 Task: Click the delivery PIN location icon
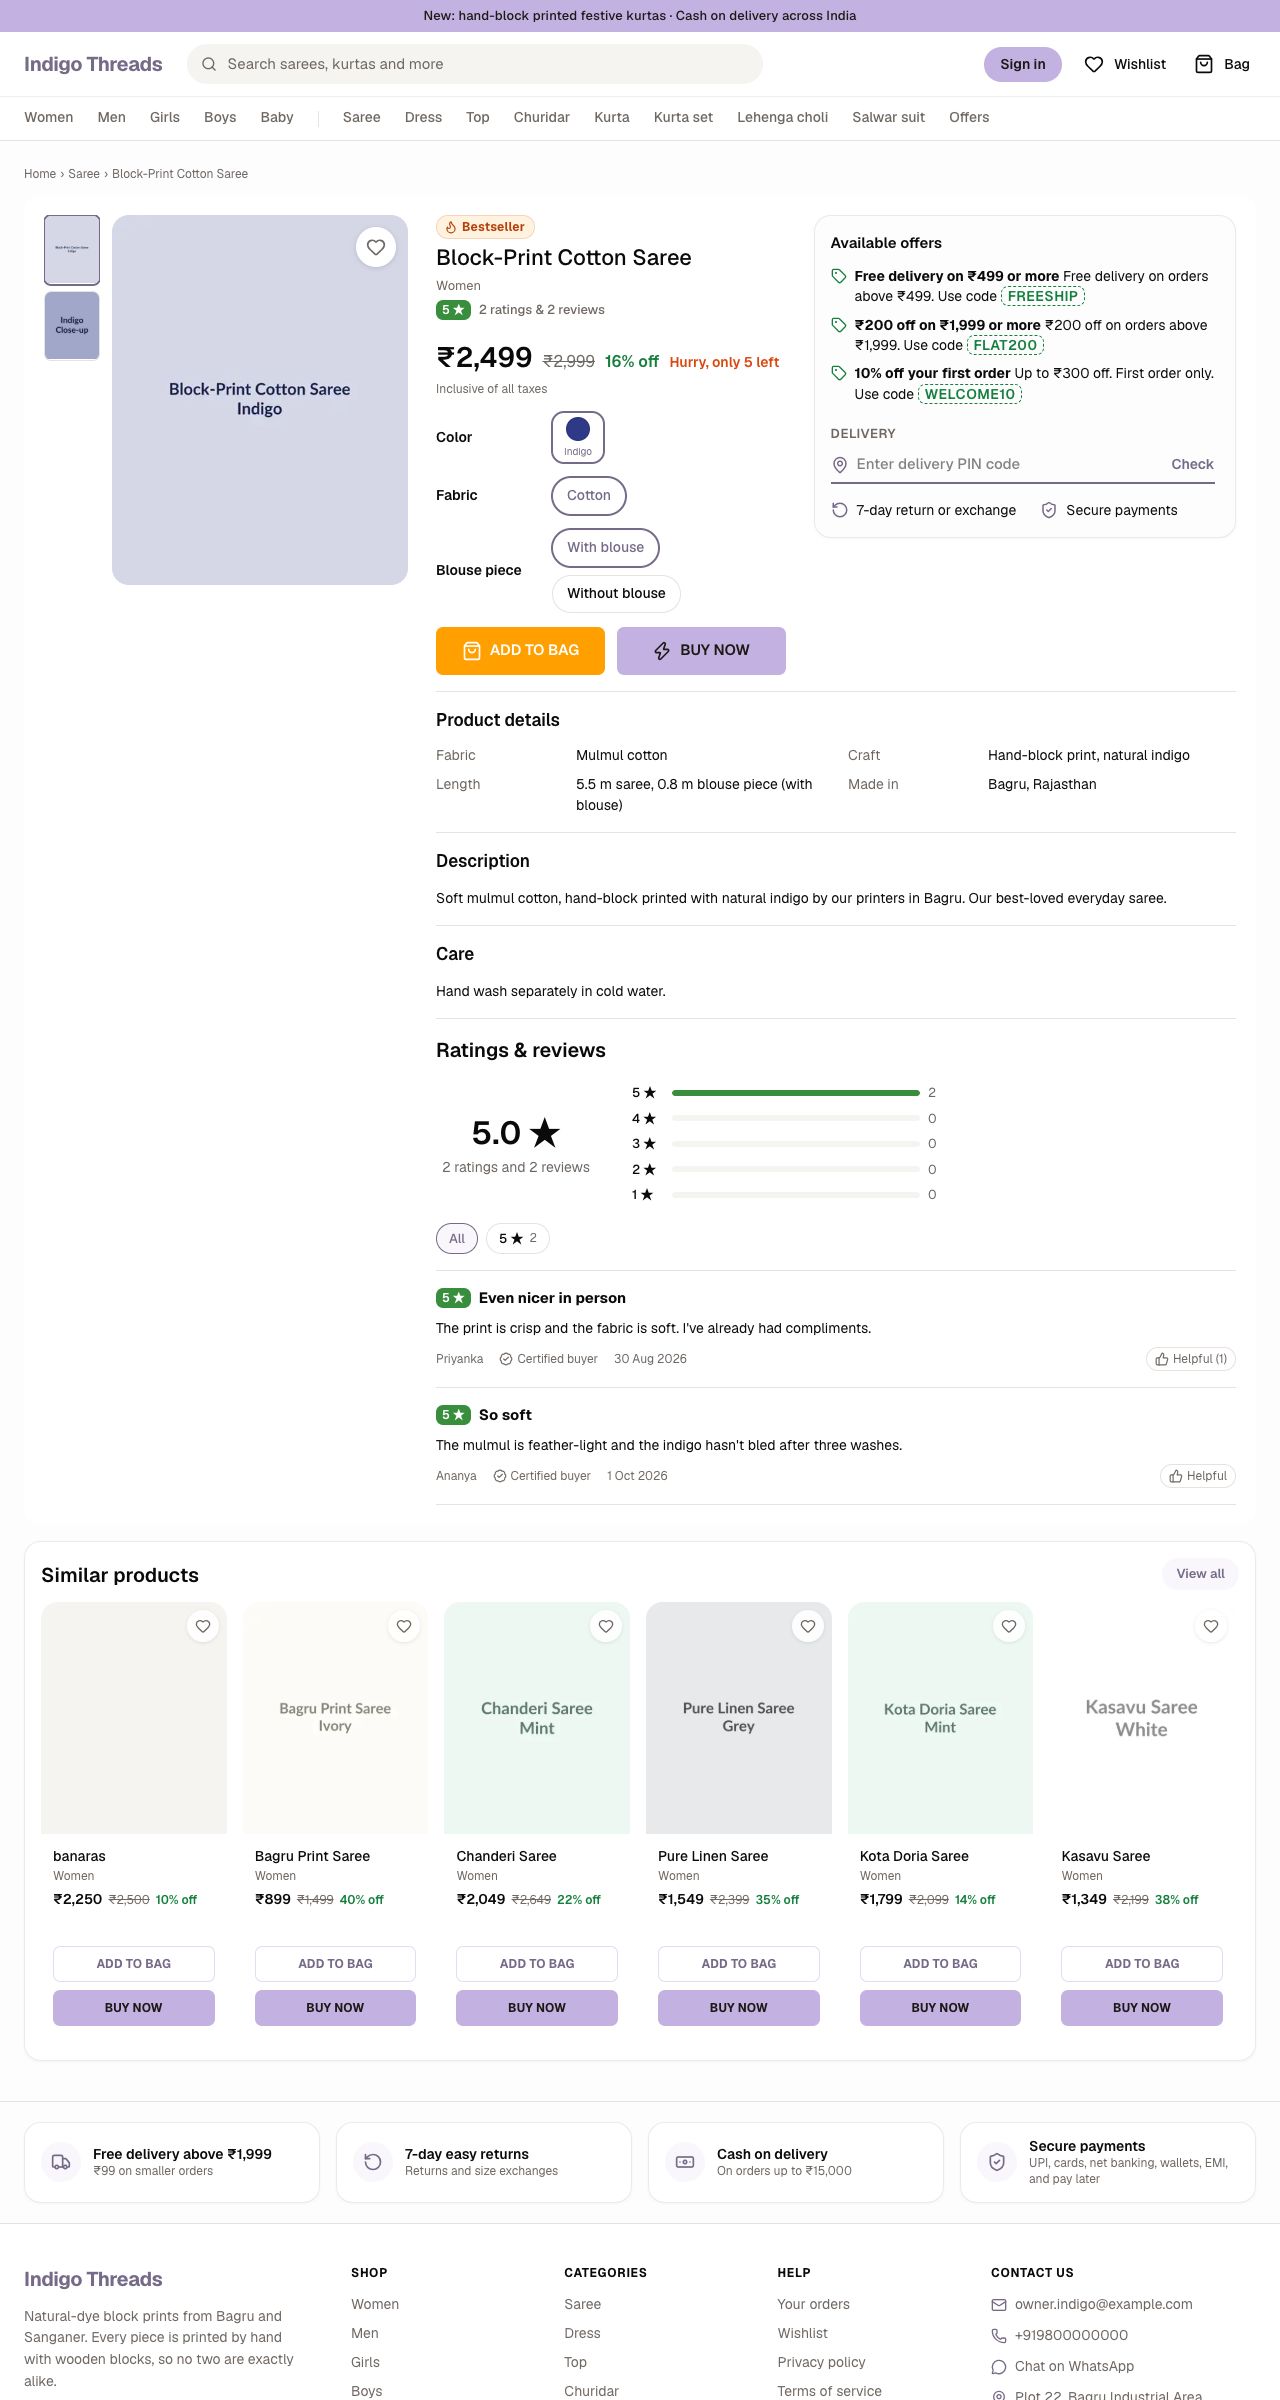coord(840,464)
